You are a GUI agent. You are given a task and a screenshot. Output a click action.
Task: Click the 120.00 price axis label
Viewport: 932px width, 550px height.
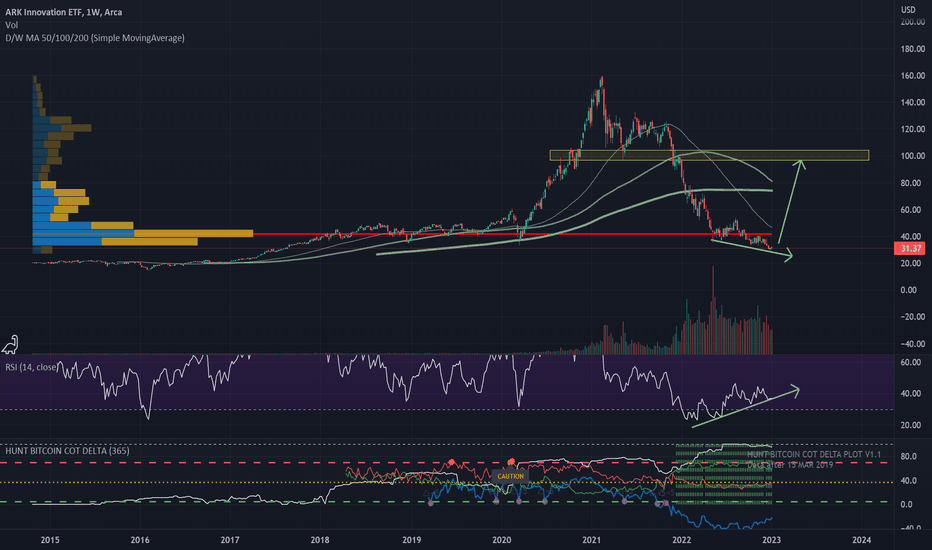[x=912, y=129]
